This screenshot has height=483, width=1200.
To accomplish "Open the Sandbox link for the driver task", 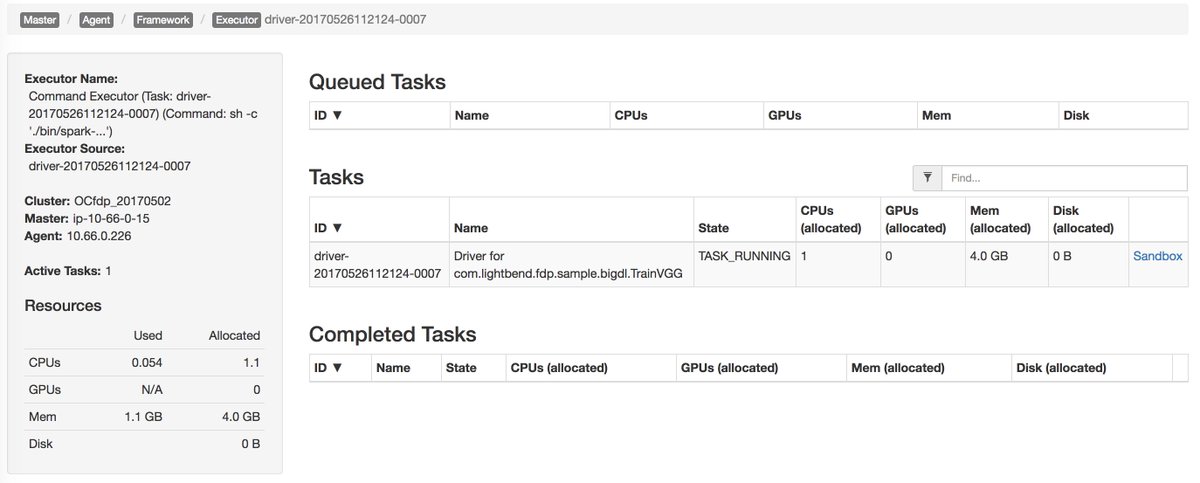I will click(1157, 256).
